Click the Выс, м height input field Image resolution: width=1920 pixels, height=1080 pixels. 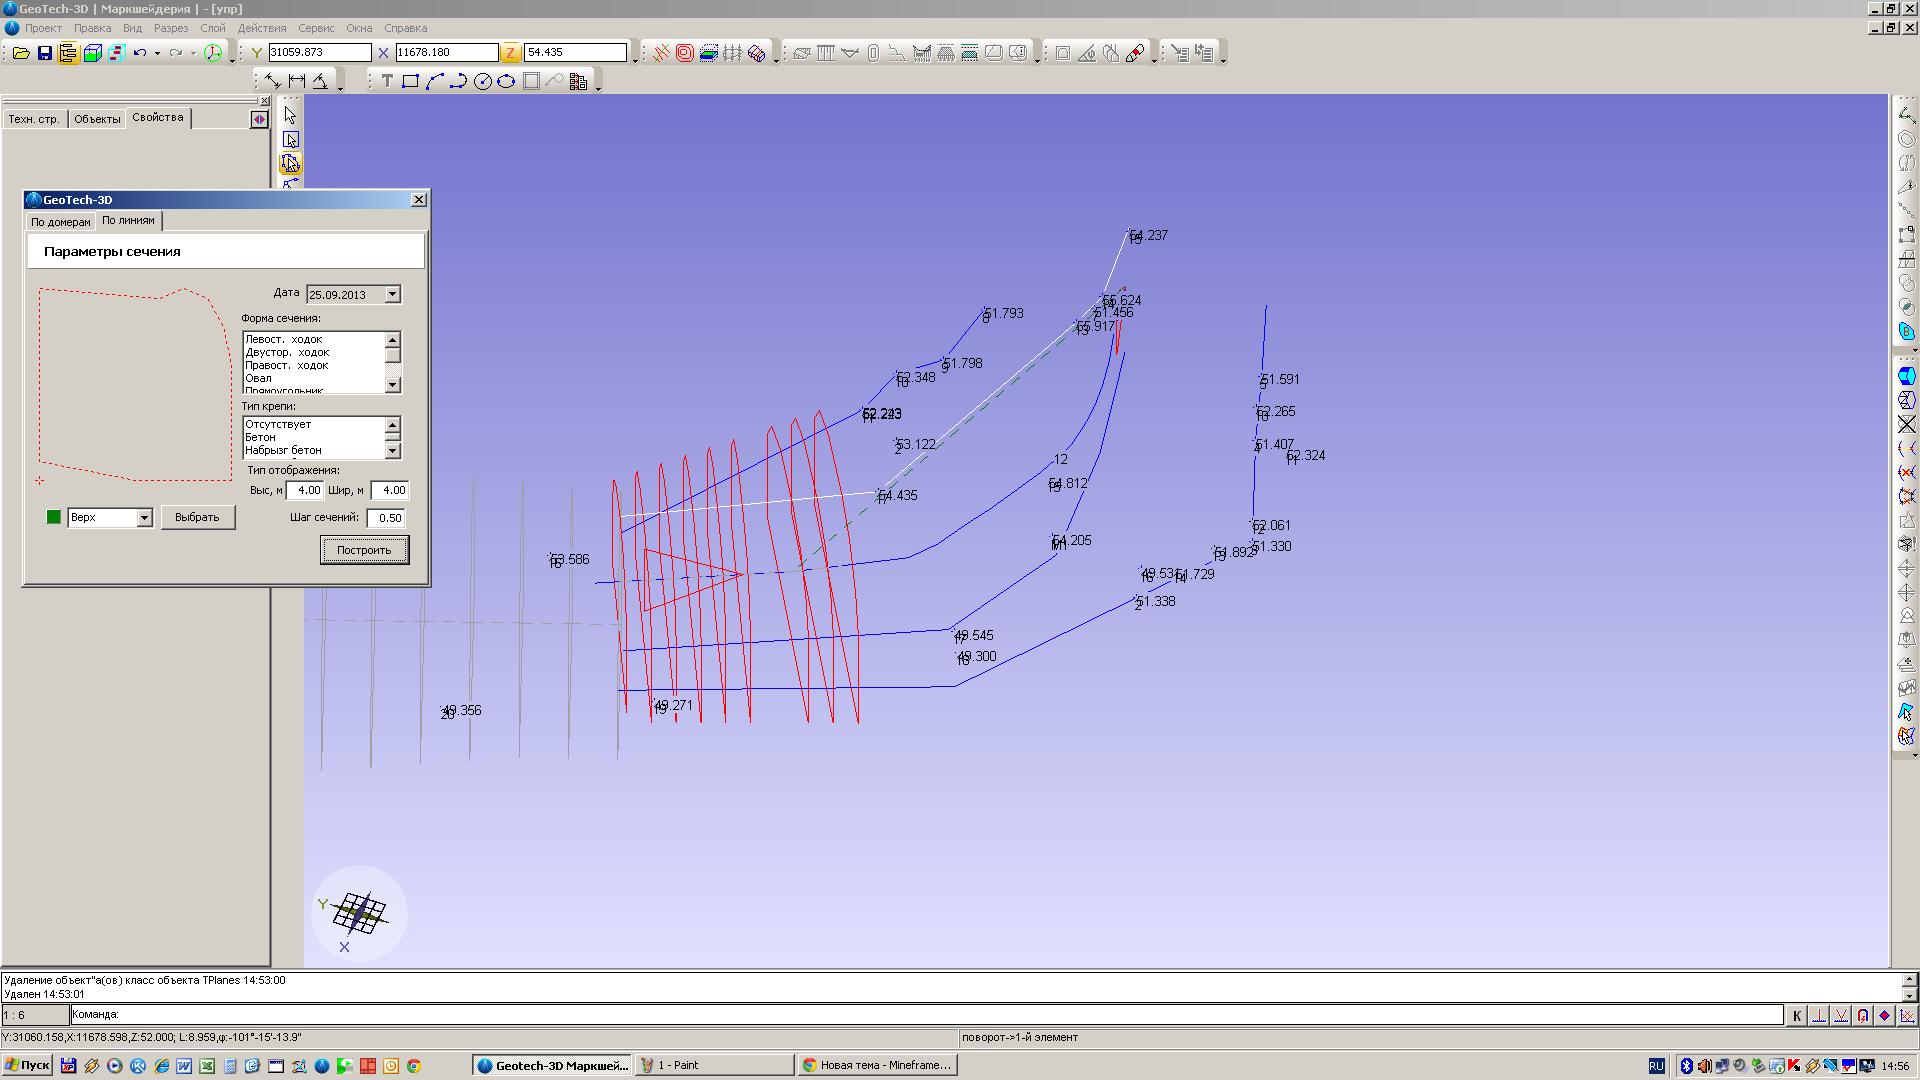305,490
